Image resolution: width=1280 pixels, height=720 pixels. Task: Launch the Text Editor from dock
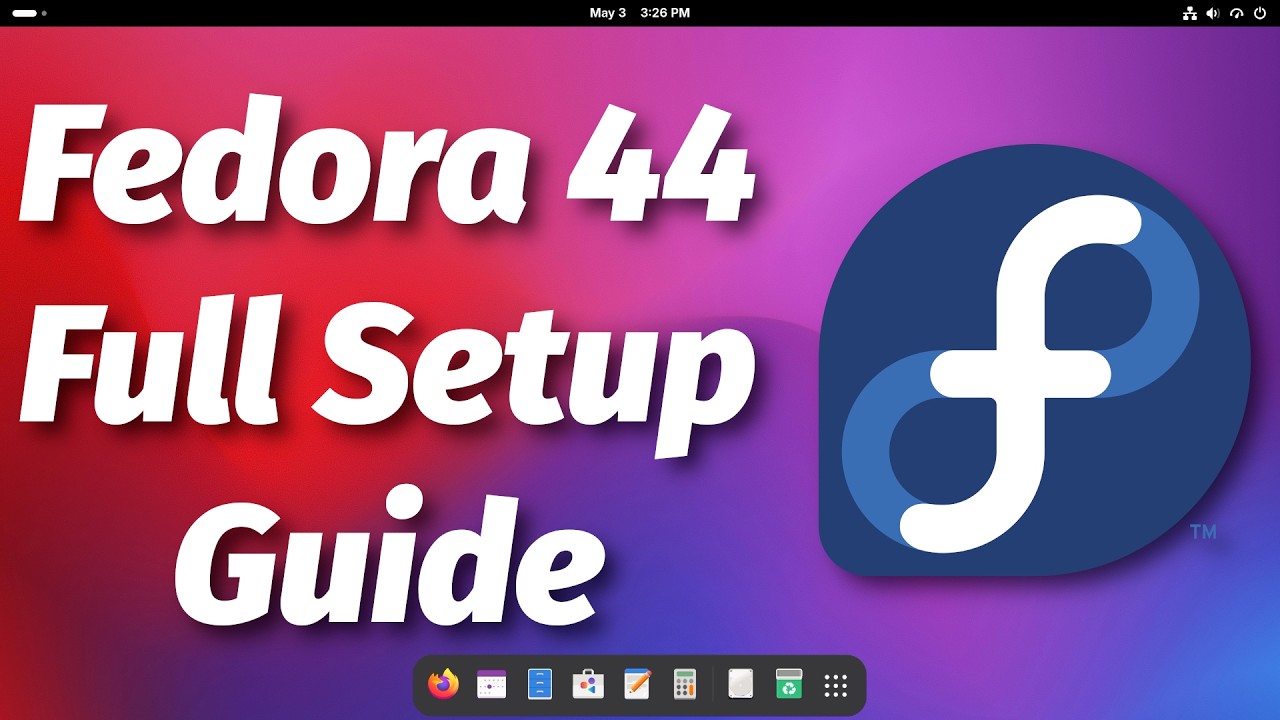637,685
